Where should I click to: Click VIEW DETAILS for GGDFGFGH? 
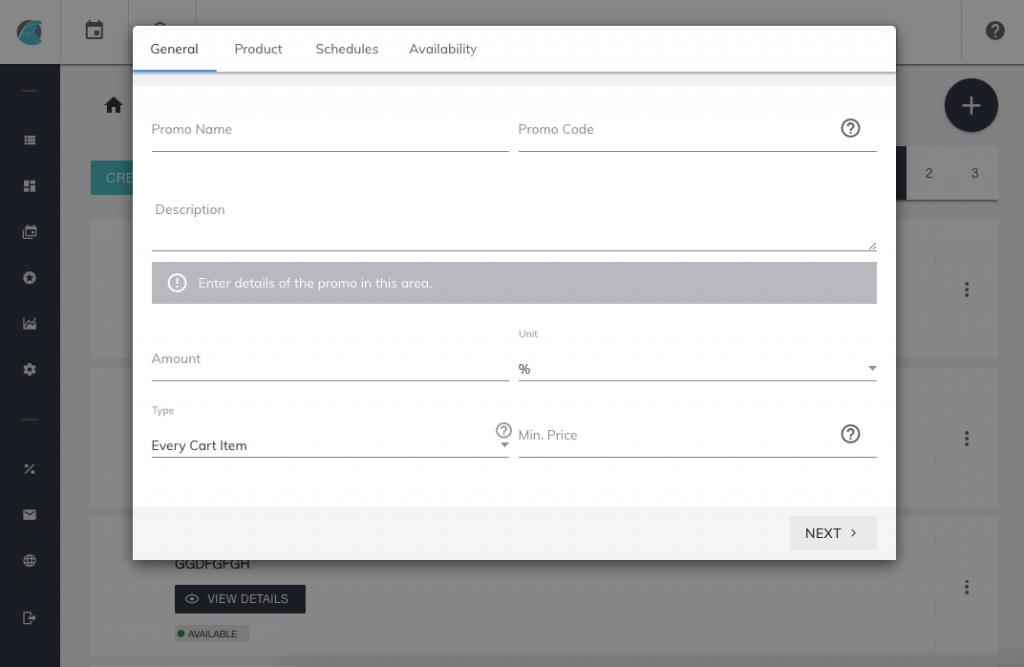[240, 599]
